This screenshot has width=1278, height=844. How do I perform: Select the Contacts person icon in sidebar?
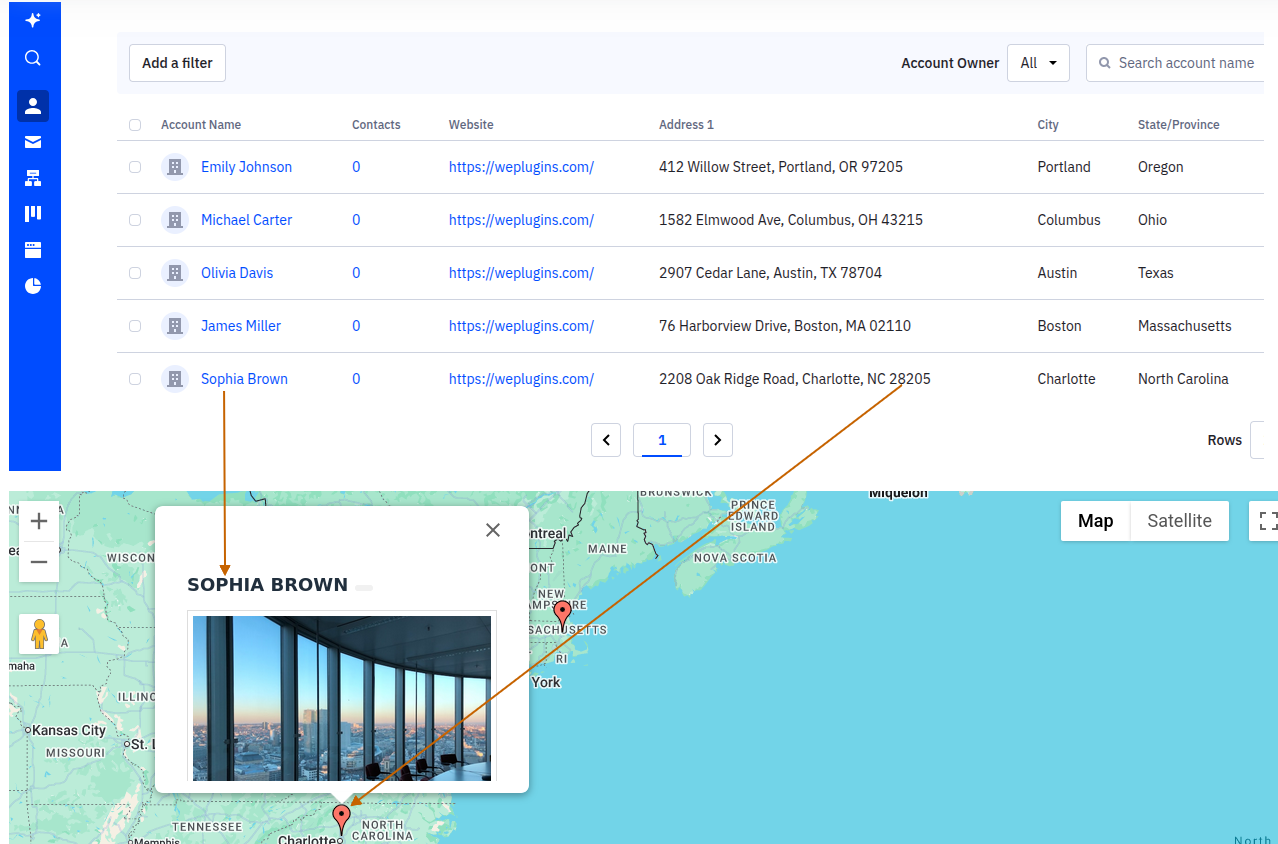click(33, 105)
